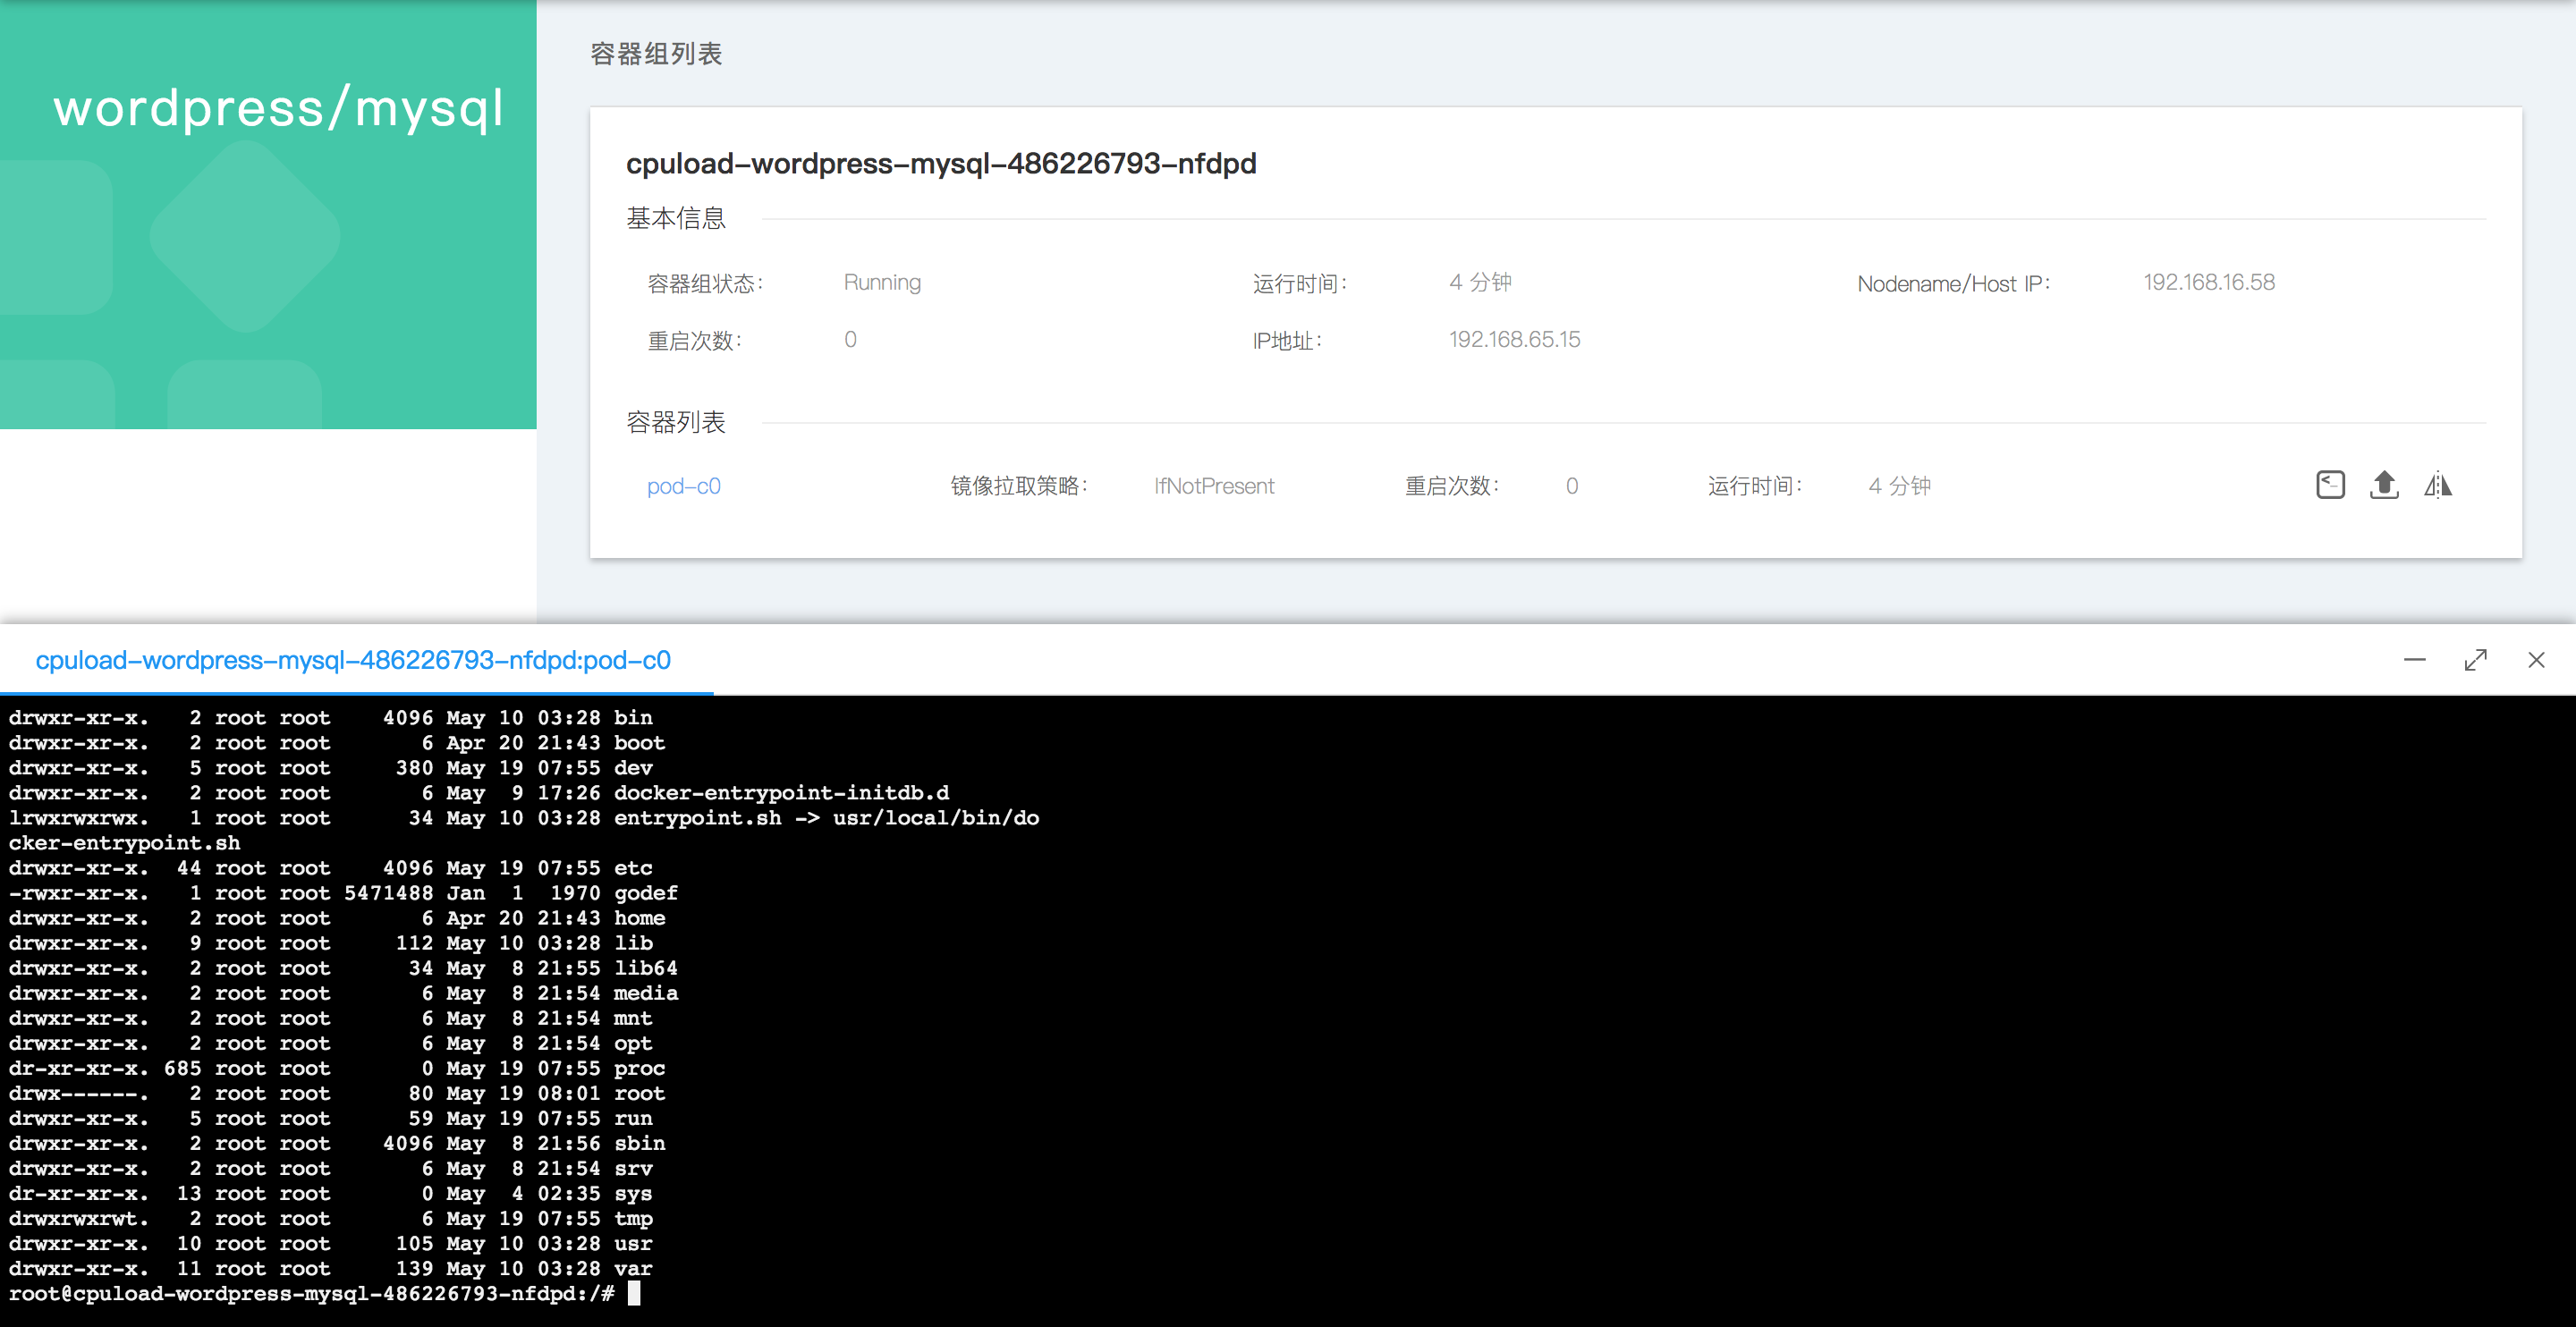The image size is (2576, 1327).
Task: Click the cpuload-wordpress-mysql-486226793-nfdpd pod heading
Action: point(940,163)
